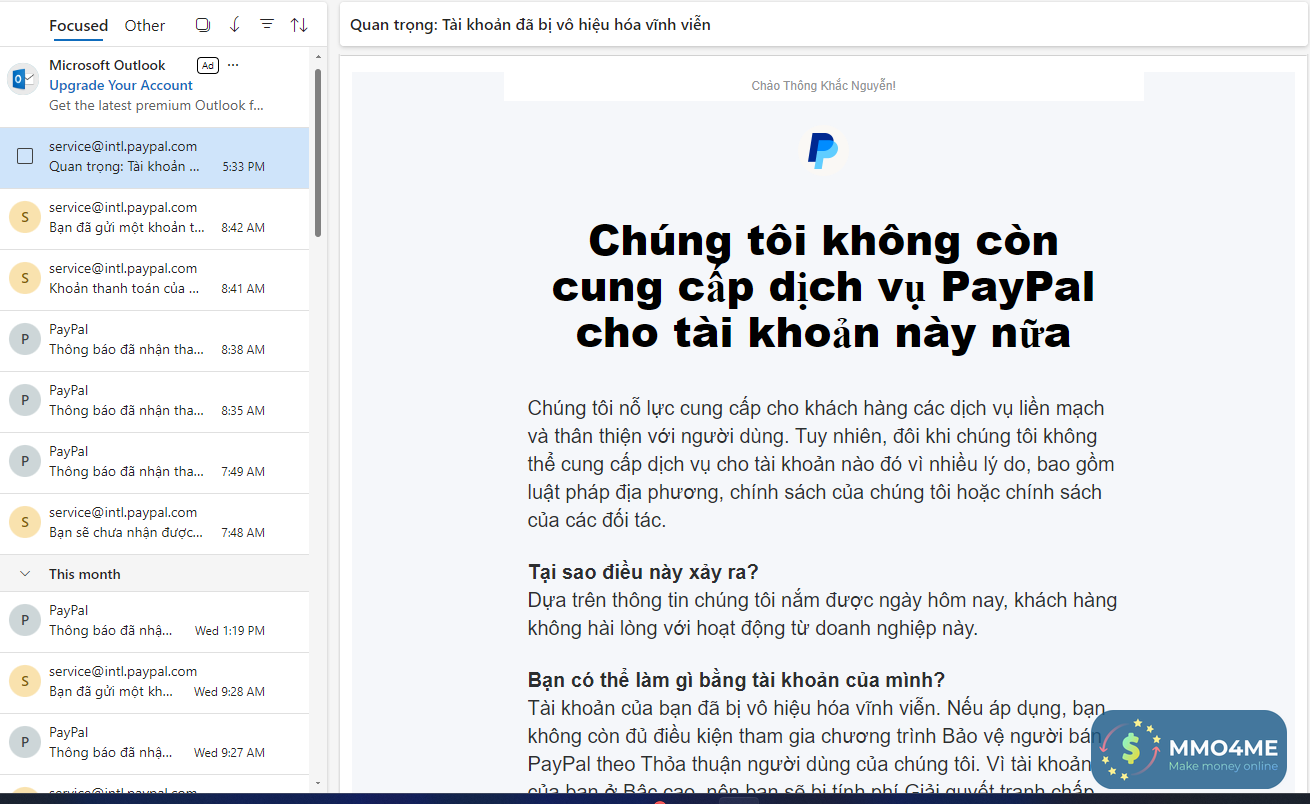The image size is (1310, 804).
Task: Click the Select all messages icon
Action: (x=203, y=25)
